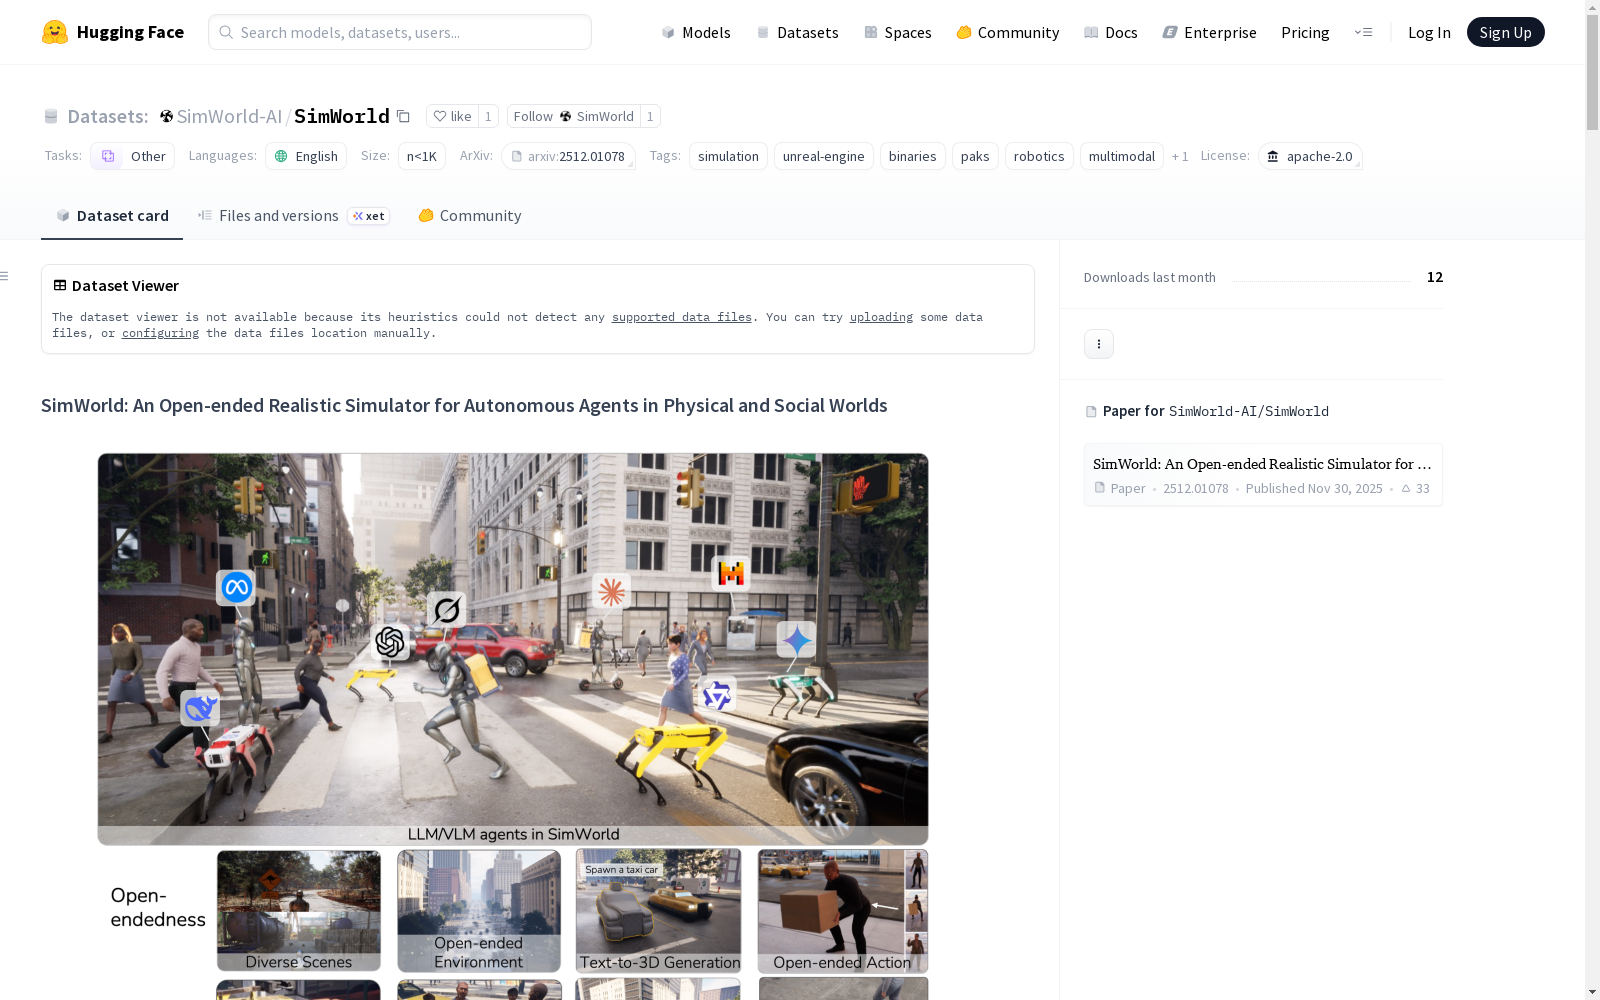Click the Meta logo in the image
The height and width of the screenshot is (1000, 1600).
point(236,587)
